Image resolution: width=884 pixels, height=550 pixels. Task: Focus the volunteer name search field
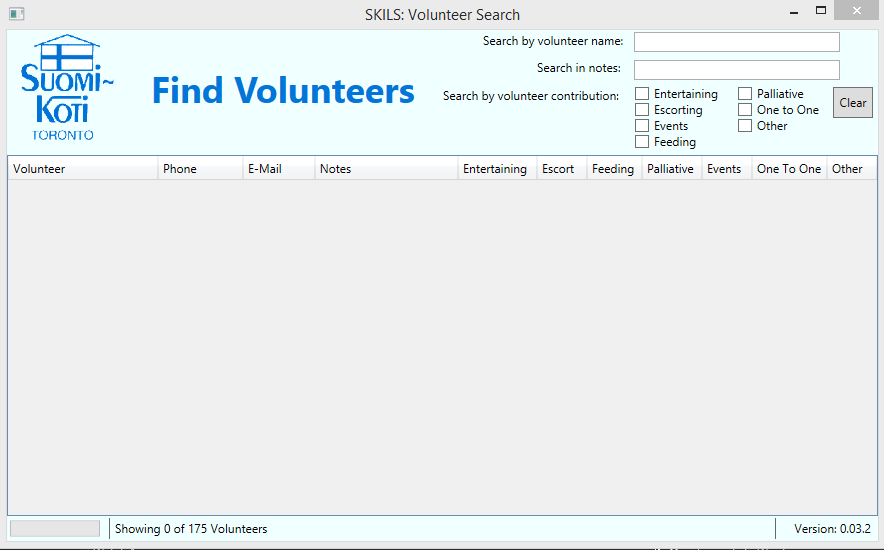(x=736, y=42)
